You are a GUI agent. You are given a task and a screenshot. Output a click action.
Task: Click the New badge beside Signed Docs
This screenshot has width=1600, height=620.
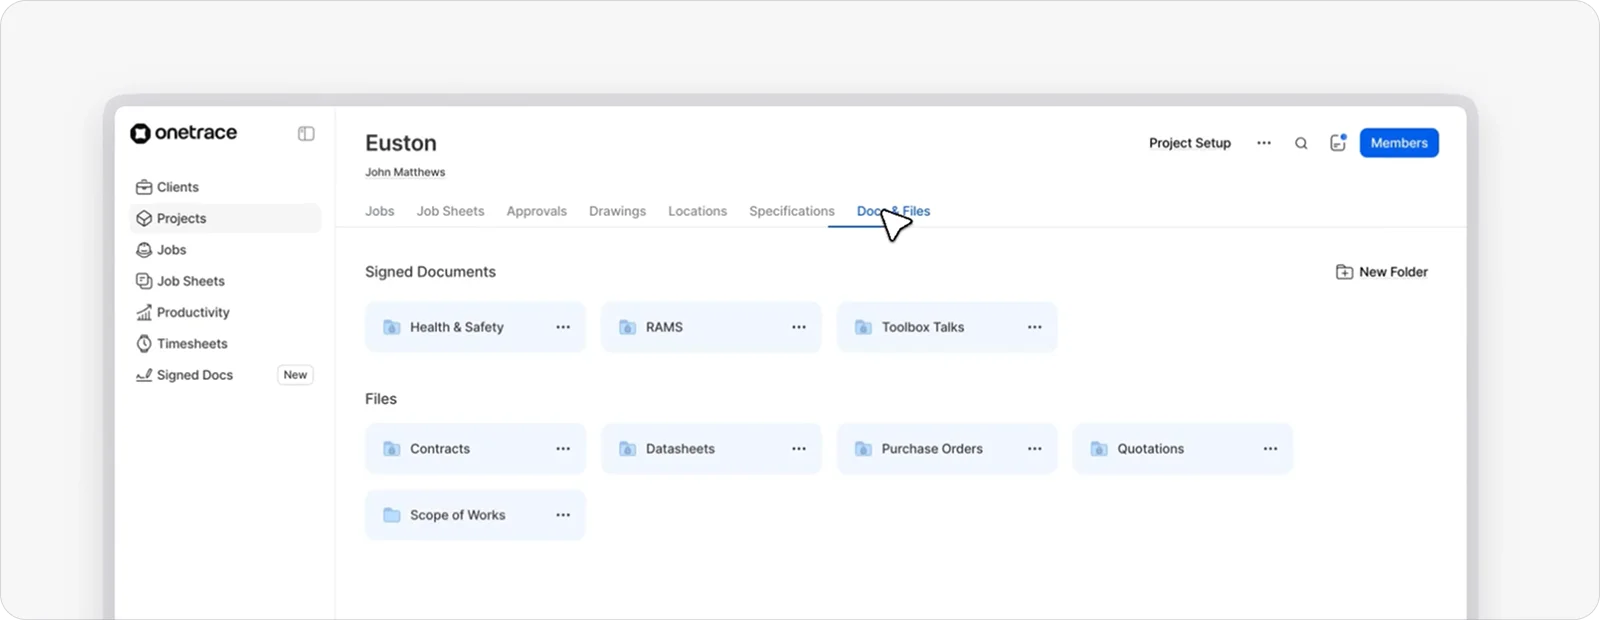pyautogui.click(x=295, y=375)
